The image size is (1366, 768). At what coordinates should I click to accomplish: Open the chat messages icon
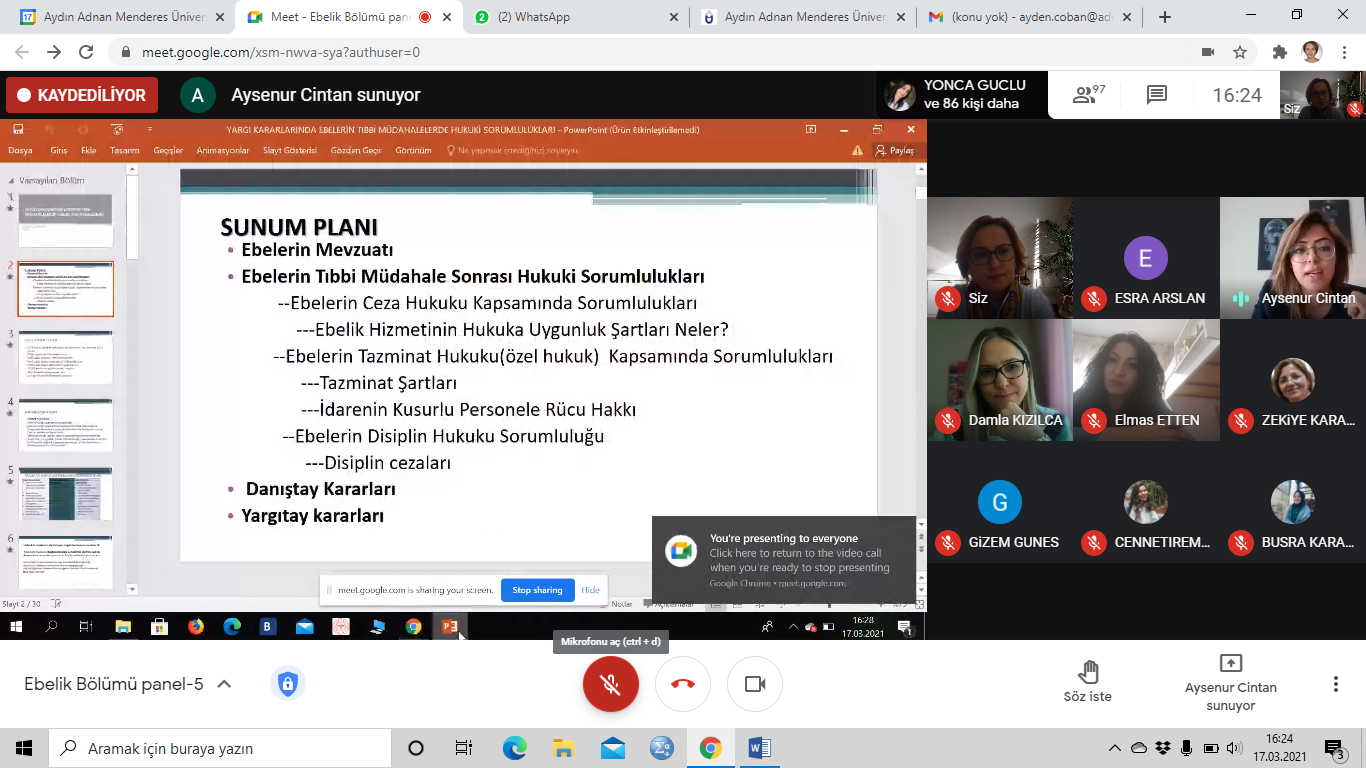1157,95
